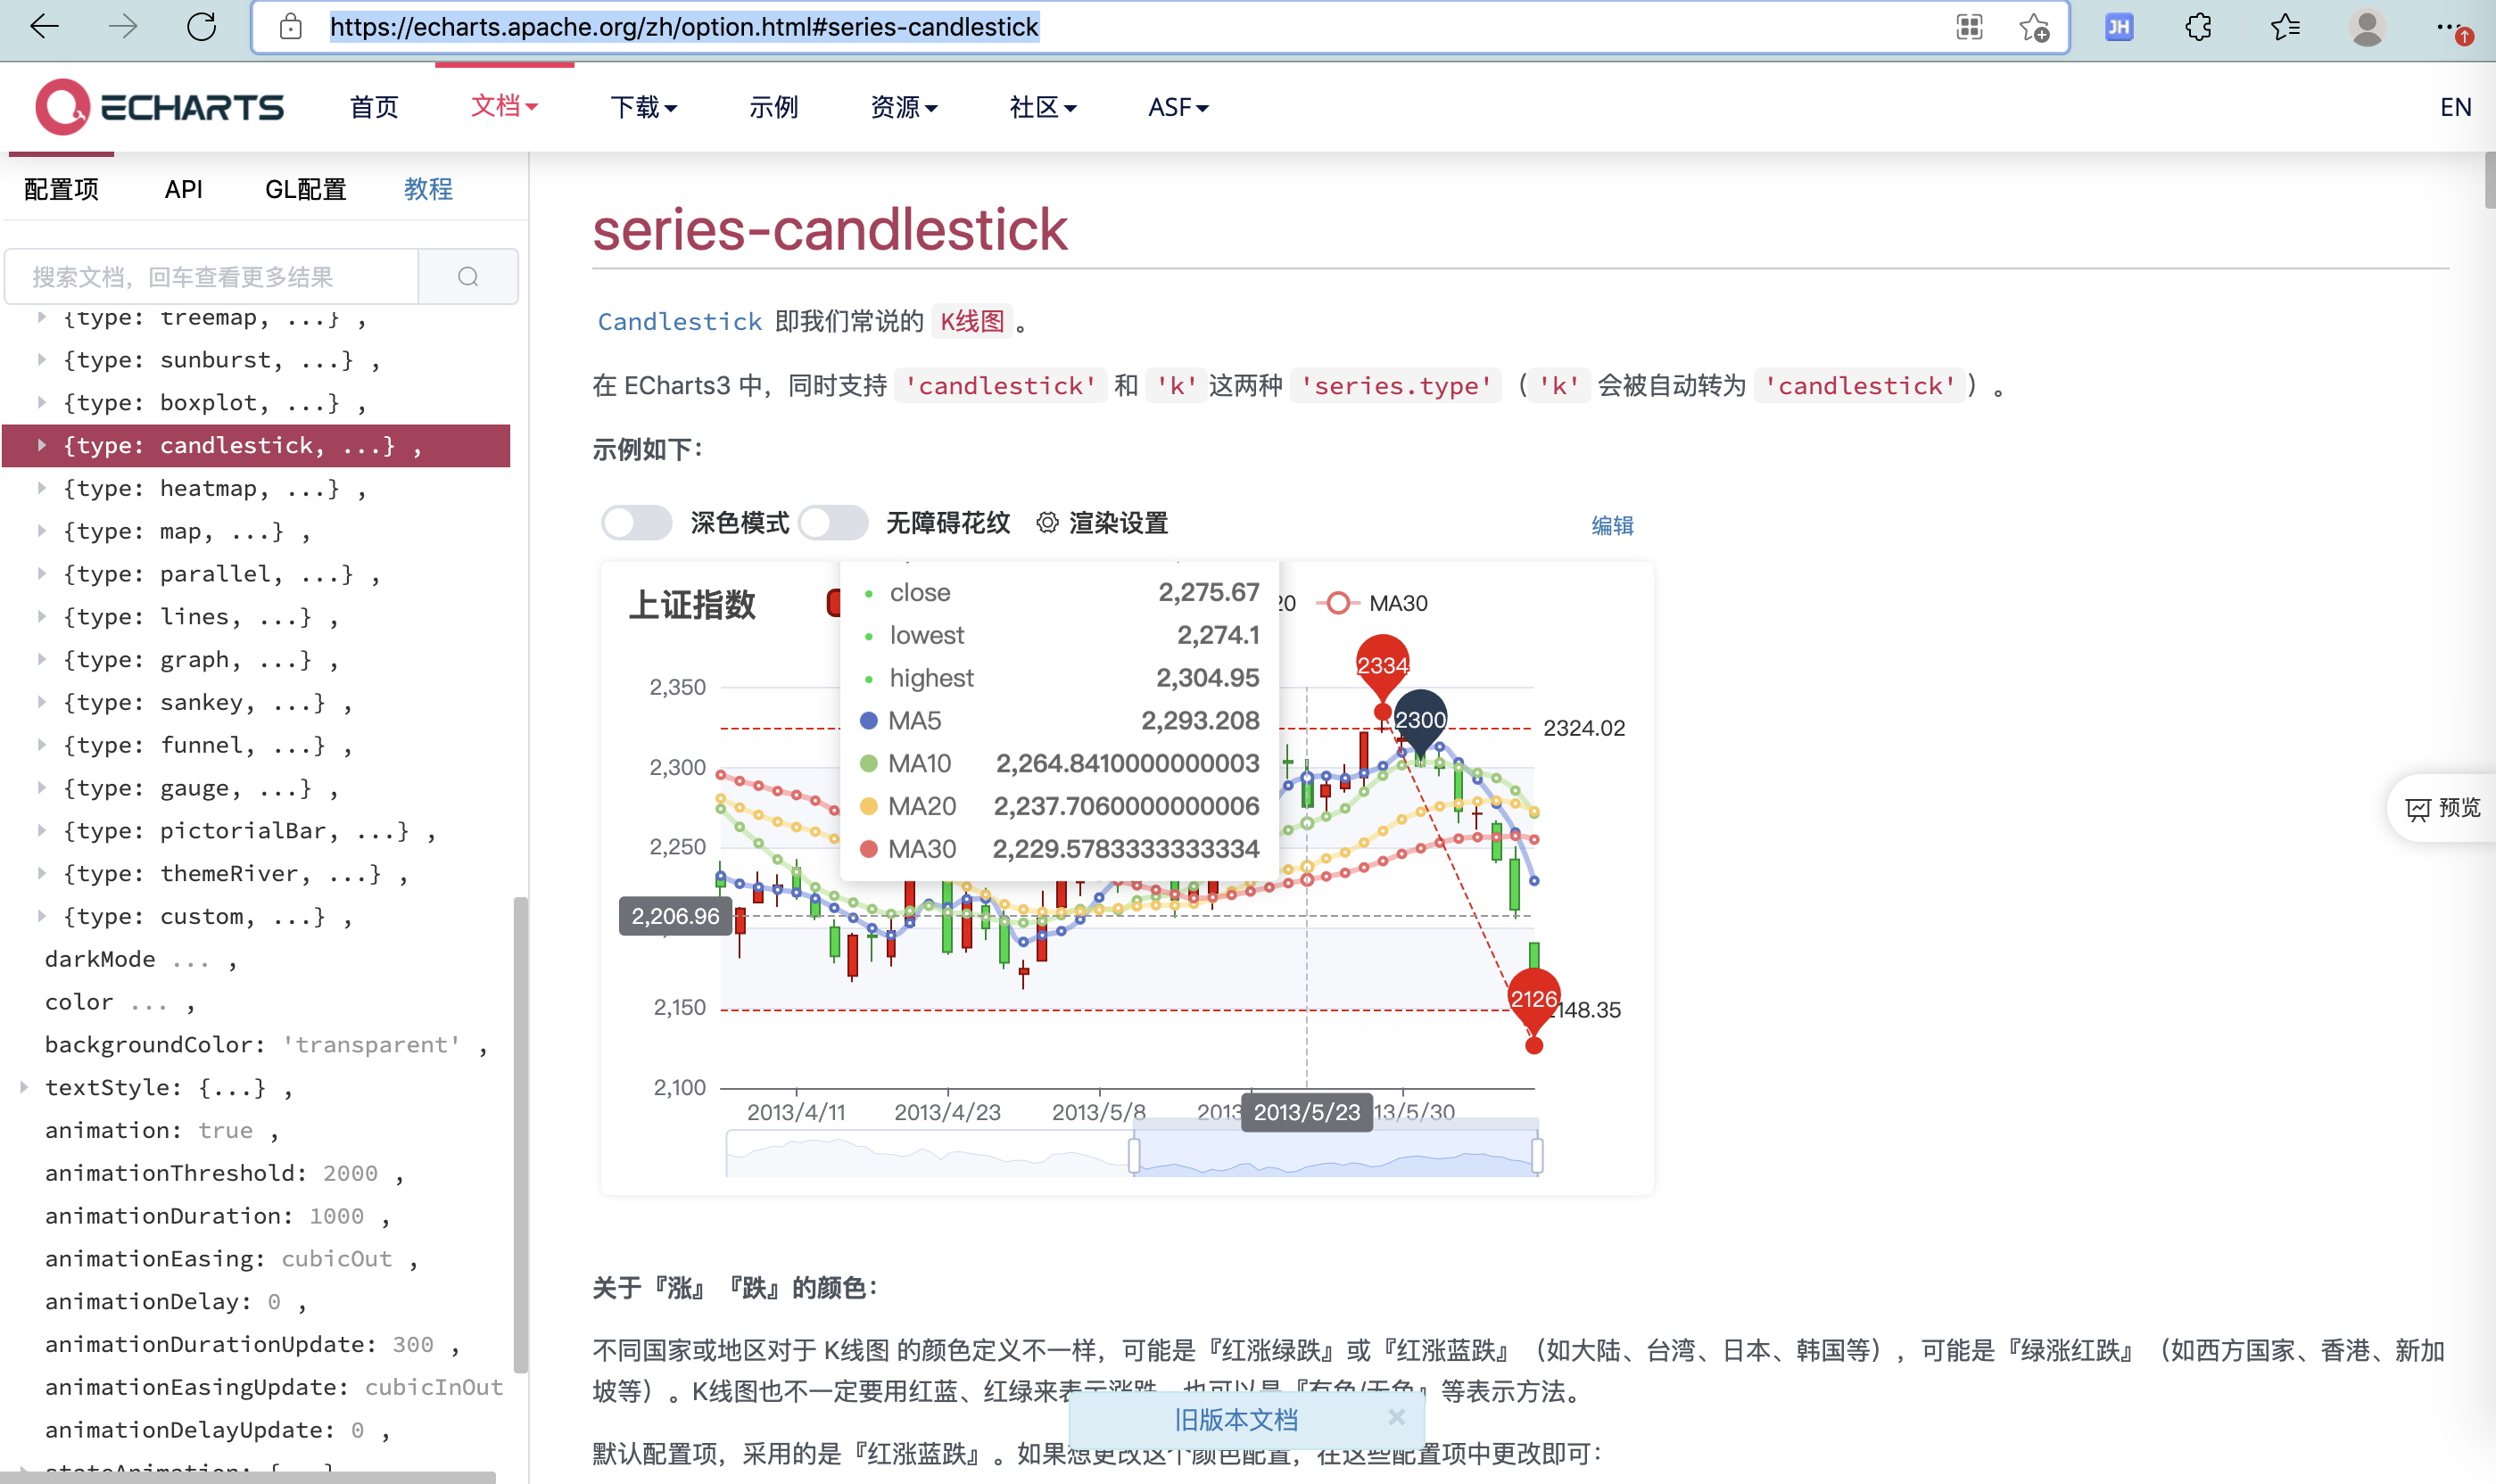This screenshot has height=1484, width=2496.
Task: Open the Candlestick link in description
Action: point(680,321)
